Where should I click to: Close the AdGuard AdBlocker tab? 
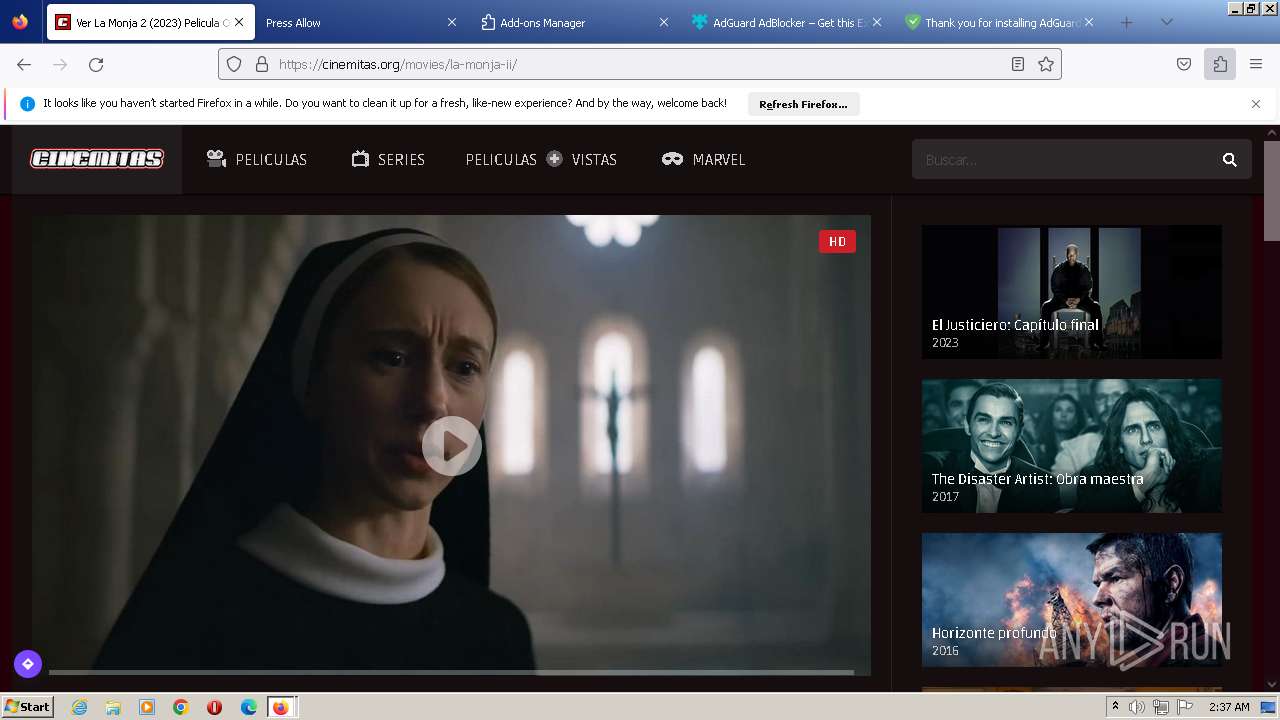point(877,22)
